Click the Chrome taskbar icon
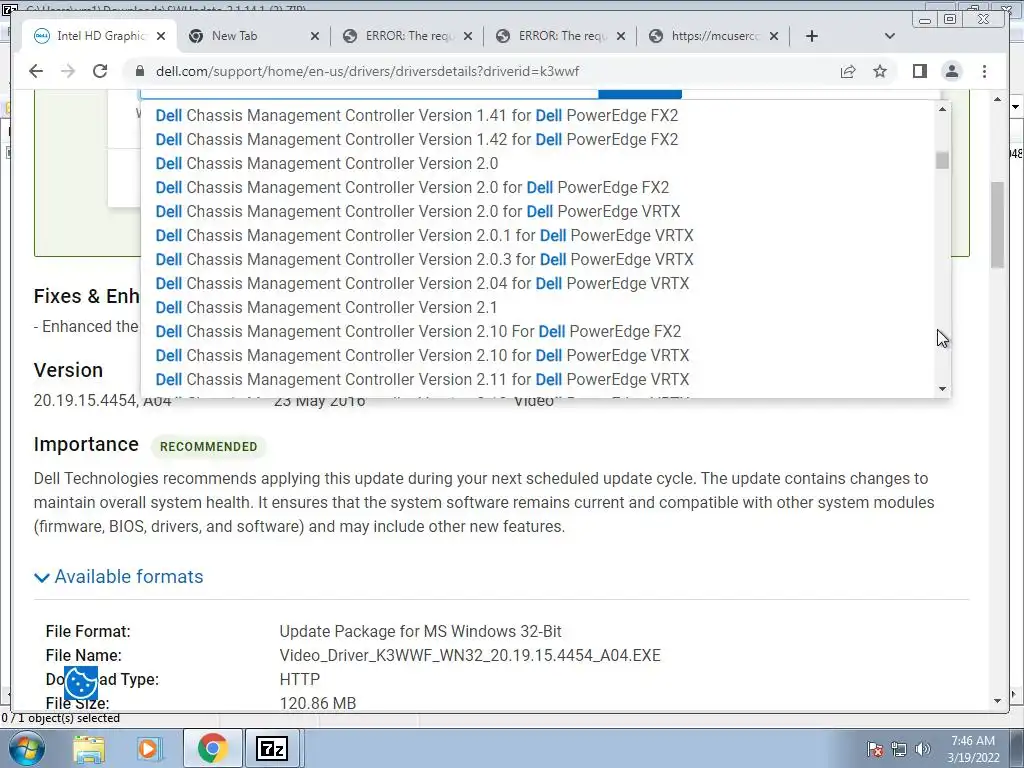Viewport: 1024px width, 768px height. coord(212,748)
